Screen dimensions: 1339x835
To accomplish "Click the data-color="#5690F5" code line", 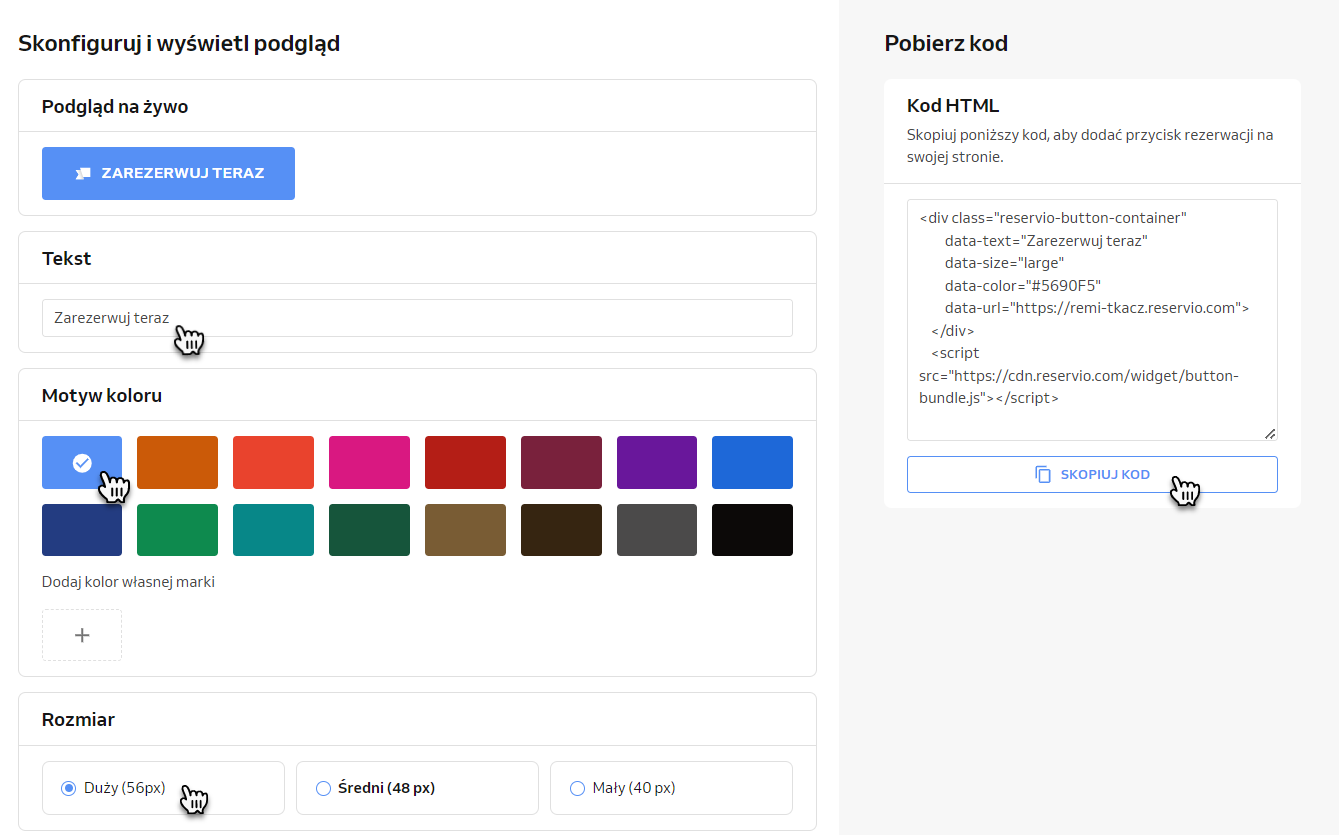I will [x=1023, y=285].
